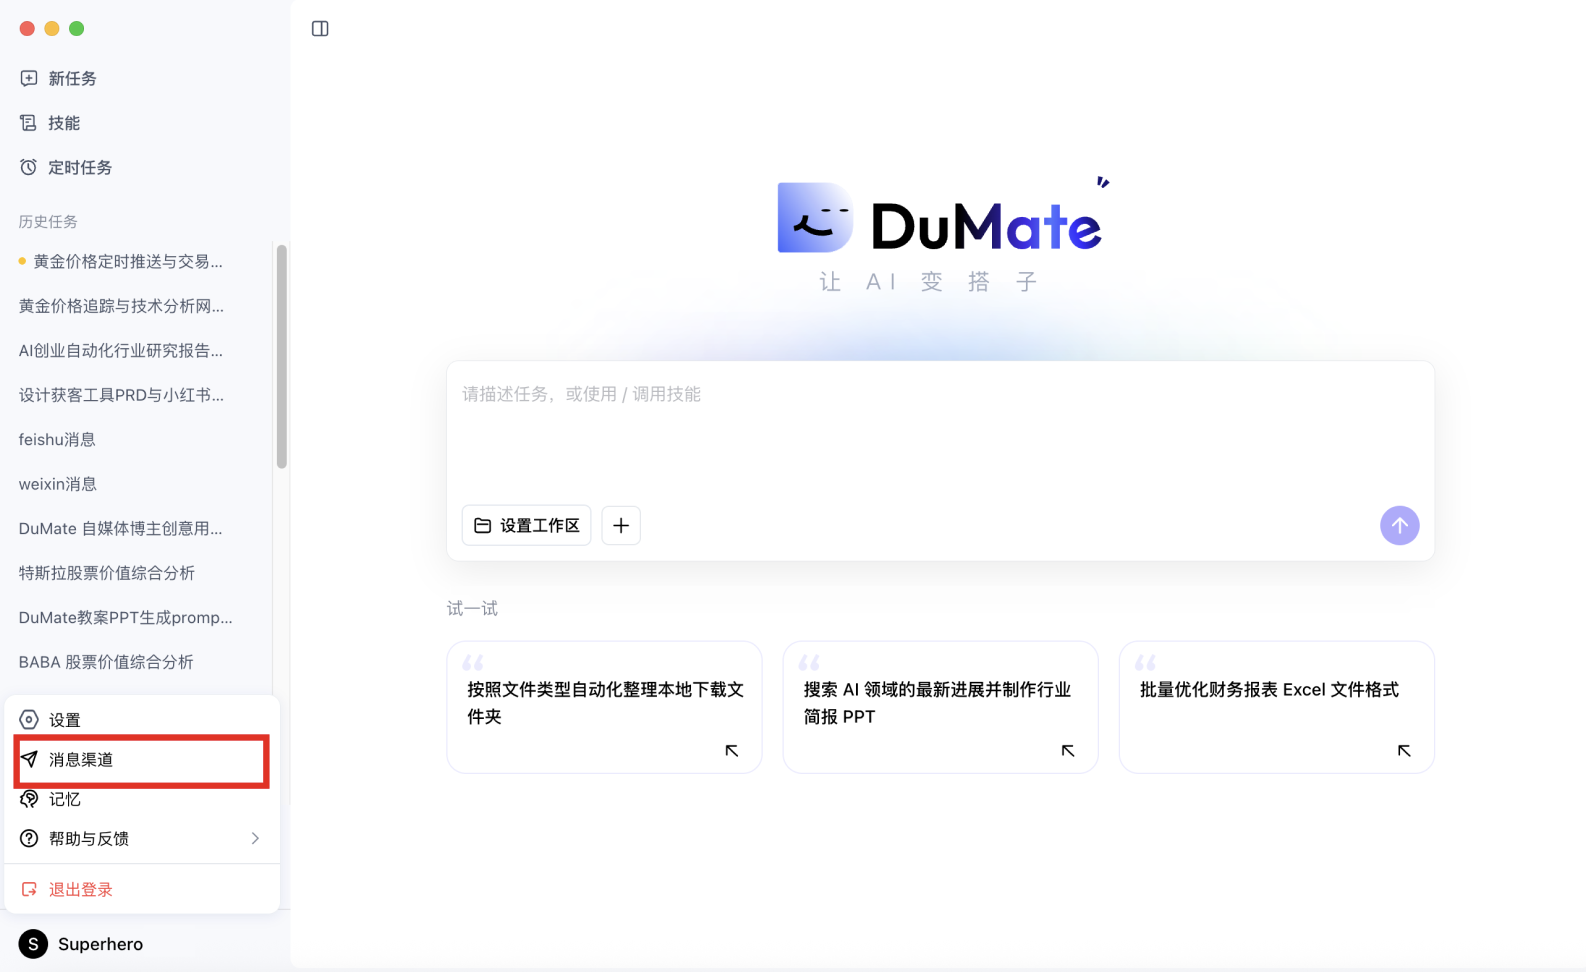Click the 定时任务 clock icon
The width and height of the screenshot is (1586, 972).
click(x=29, y=167)
